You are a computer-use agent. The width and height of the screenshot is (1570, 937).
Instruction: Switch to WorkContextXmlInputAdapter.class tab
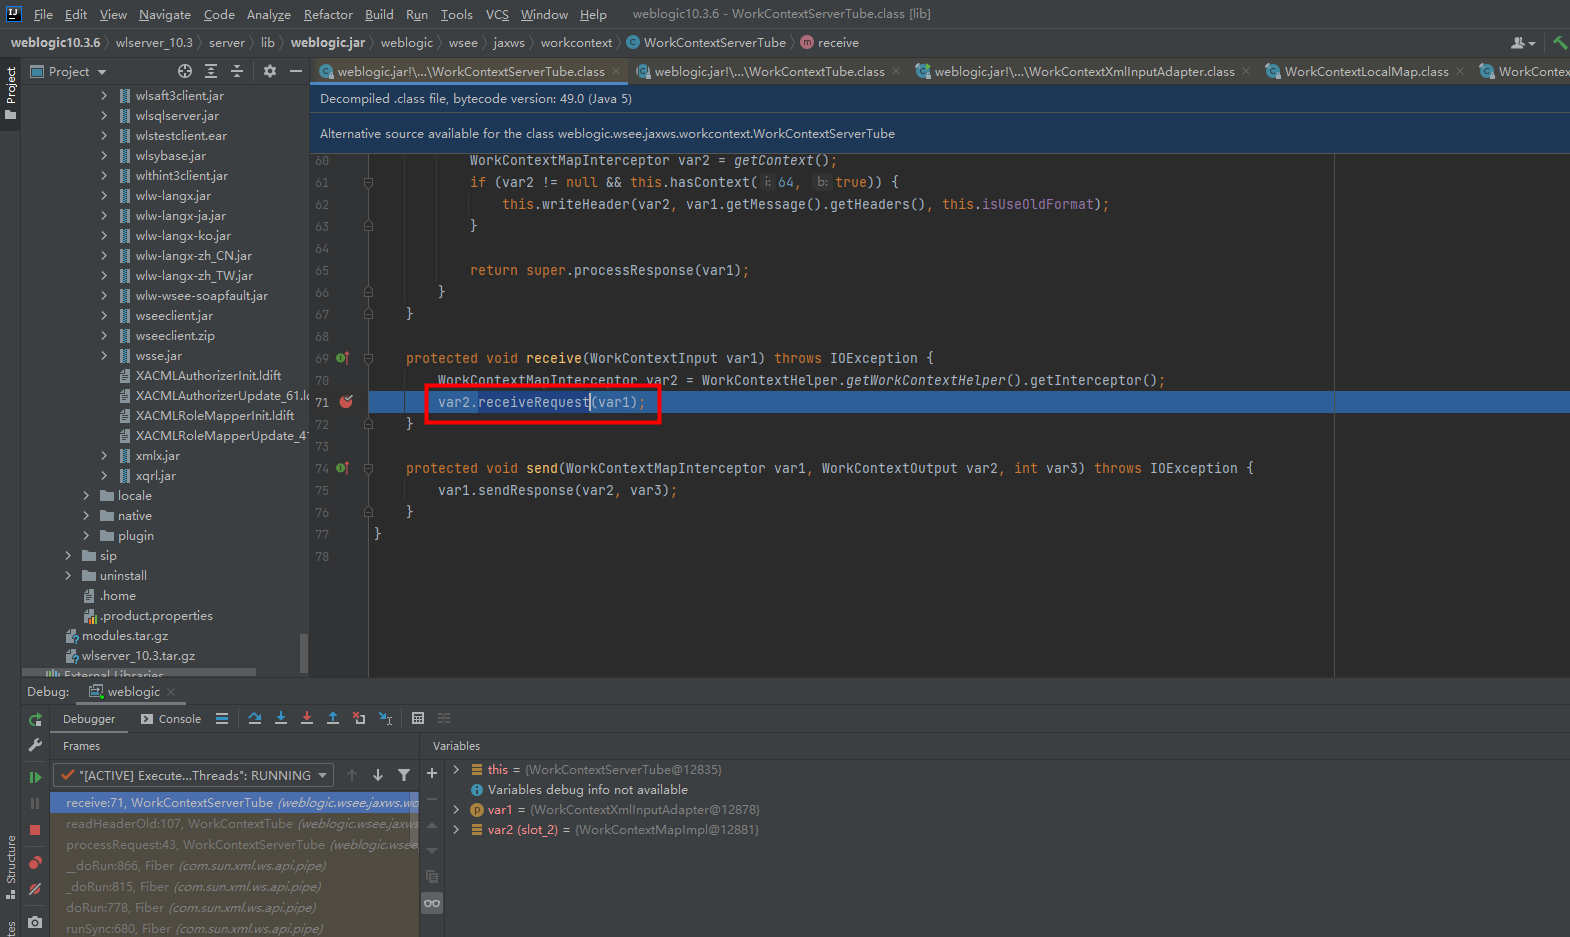click(1084, 71)
